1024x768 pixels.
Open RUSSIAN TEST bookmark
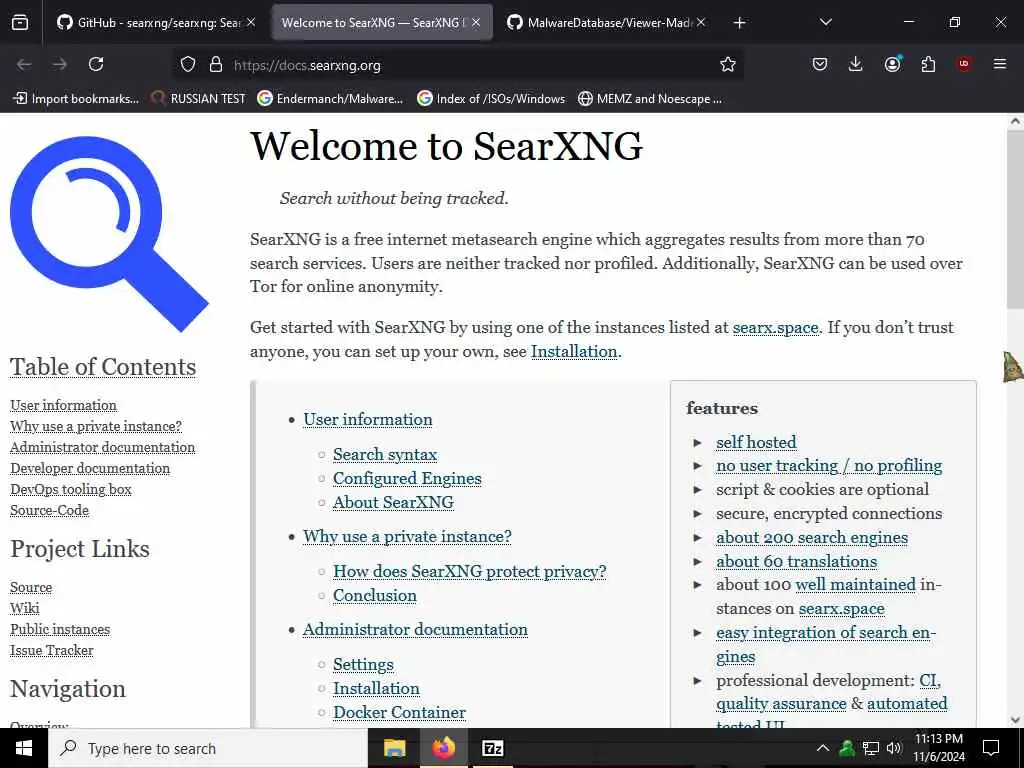click(x=199, y=99)
